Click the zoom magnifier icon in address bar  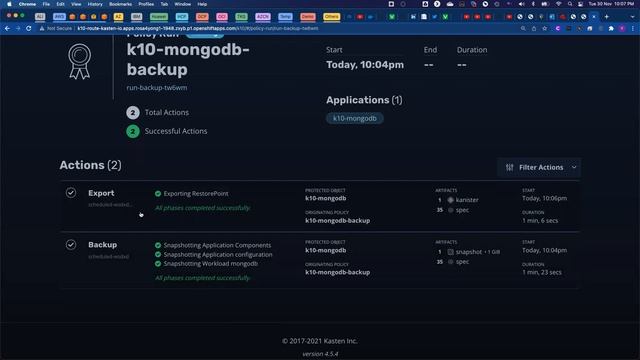coord(523,29)
